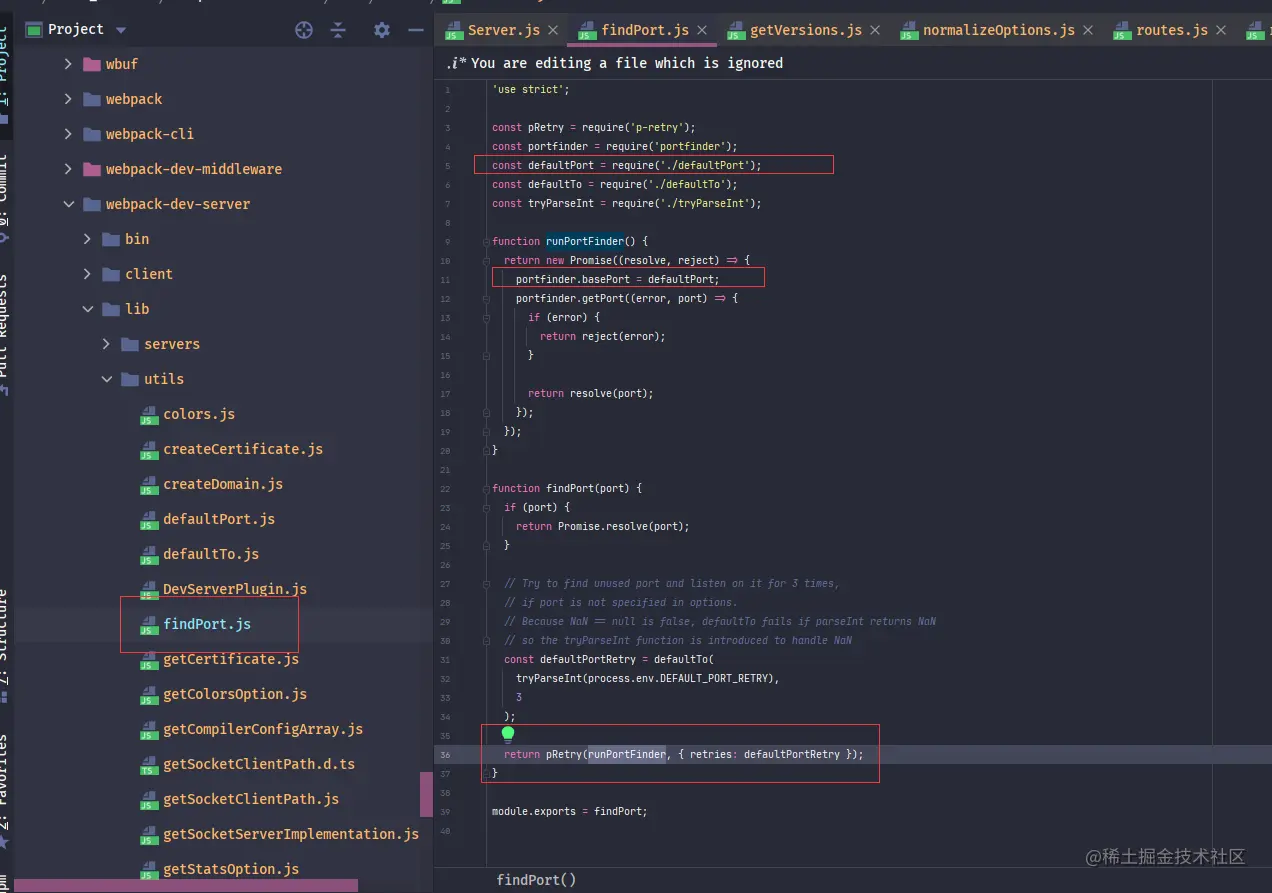Expand the servers folder
This screenshot has height=893, width=1272.
[x=106, y=344]
